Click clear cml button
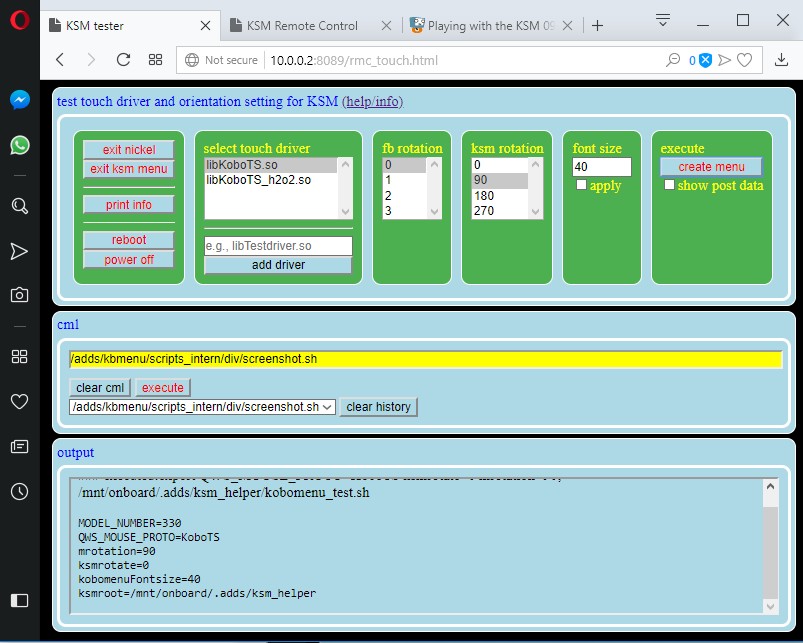The width and height of the screenshot is (803, 643). tap(100, 388)
